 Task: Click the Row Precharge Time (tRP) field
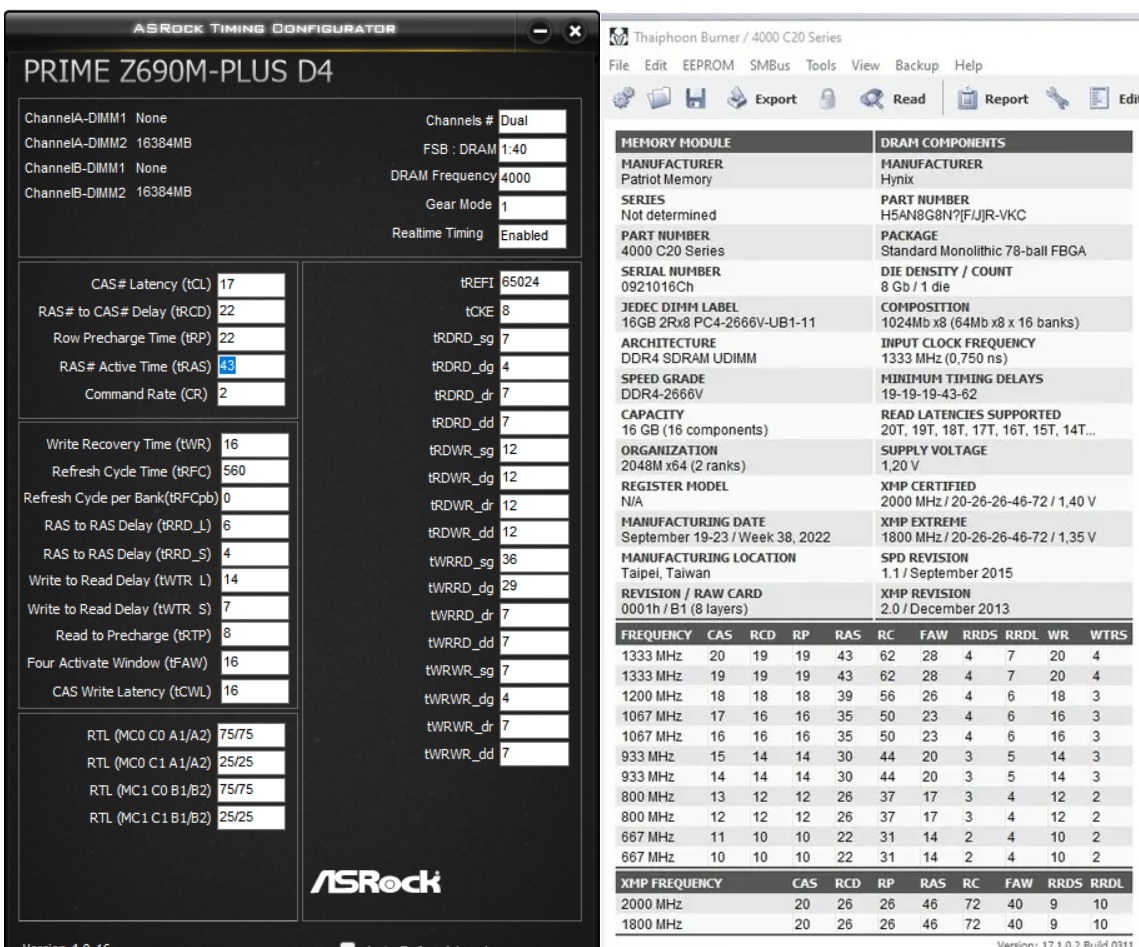coord(251,338)
